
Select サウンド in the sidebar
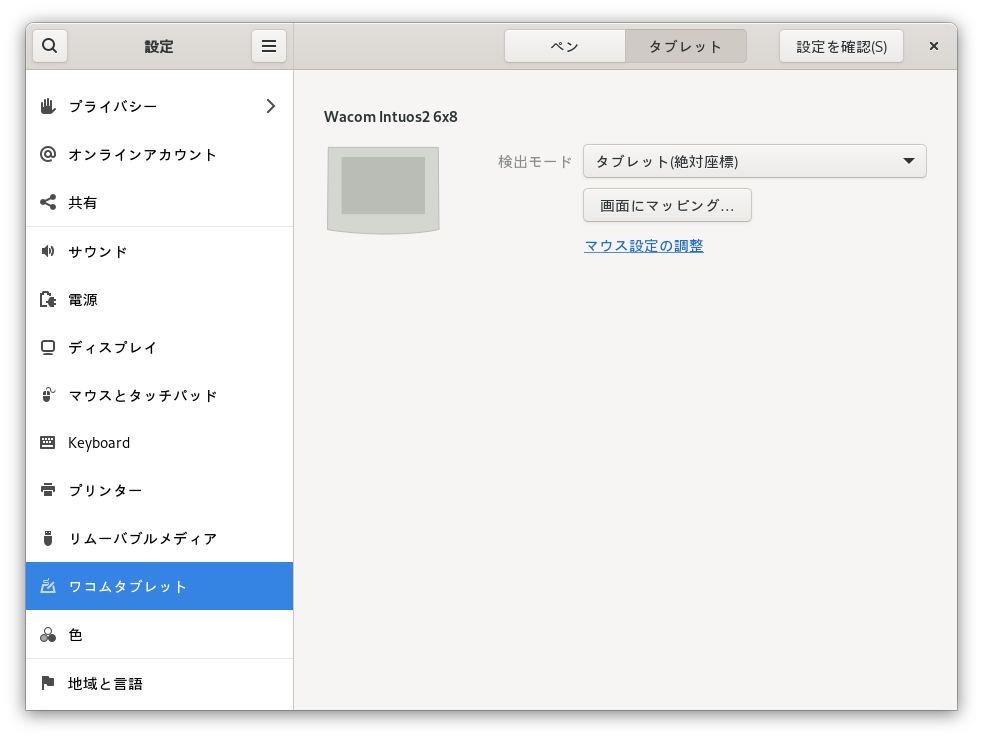[159, 251]
